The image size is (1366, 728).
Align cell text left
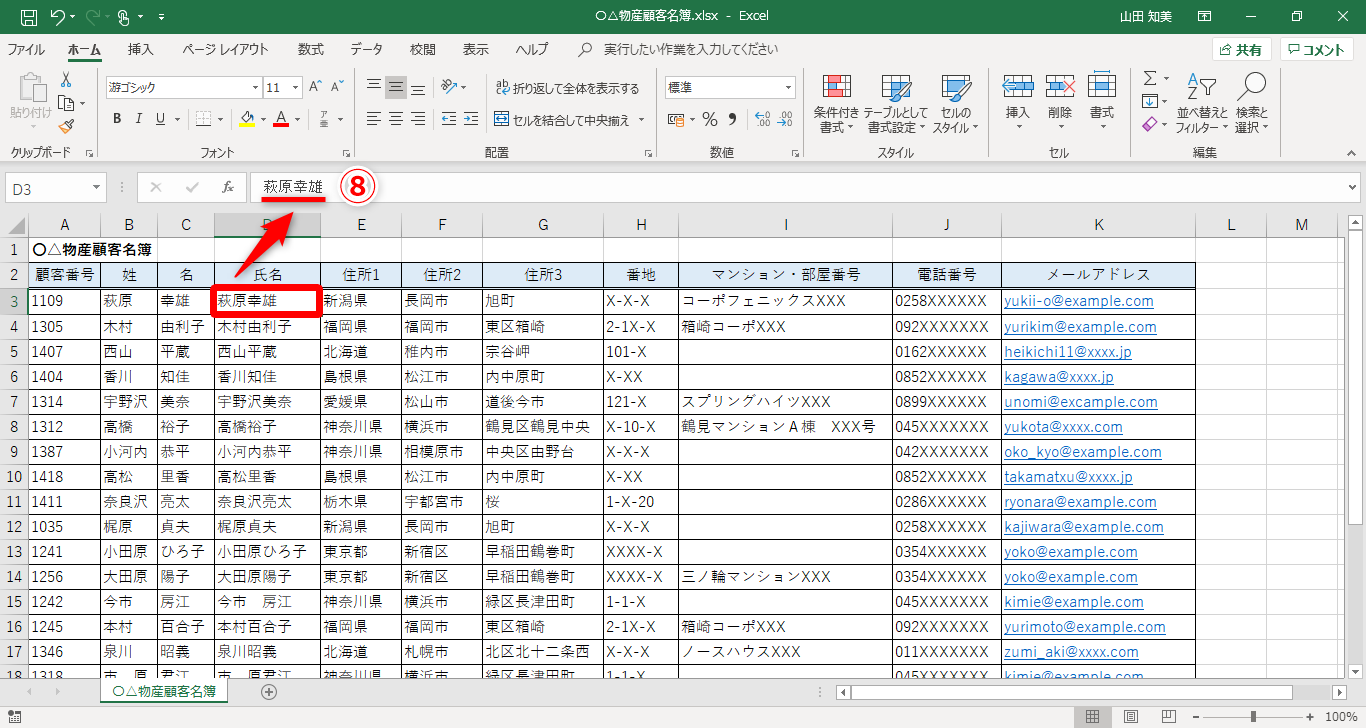pyautogui.click(x=374, y=119)
